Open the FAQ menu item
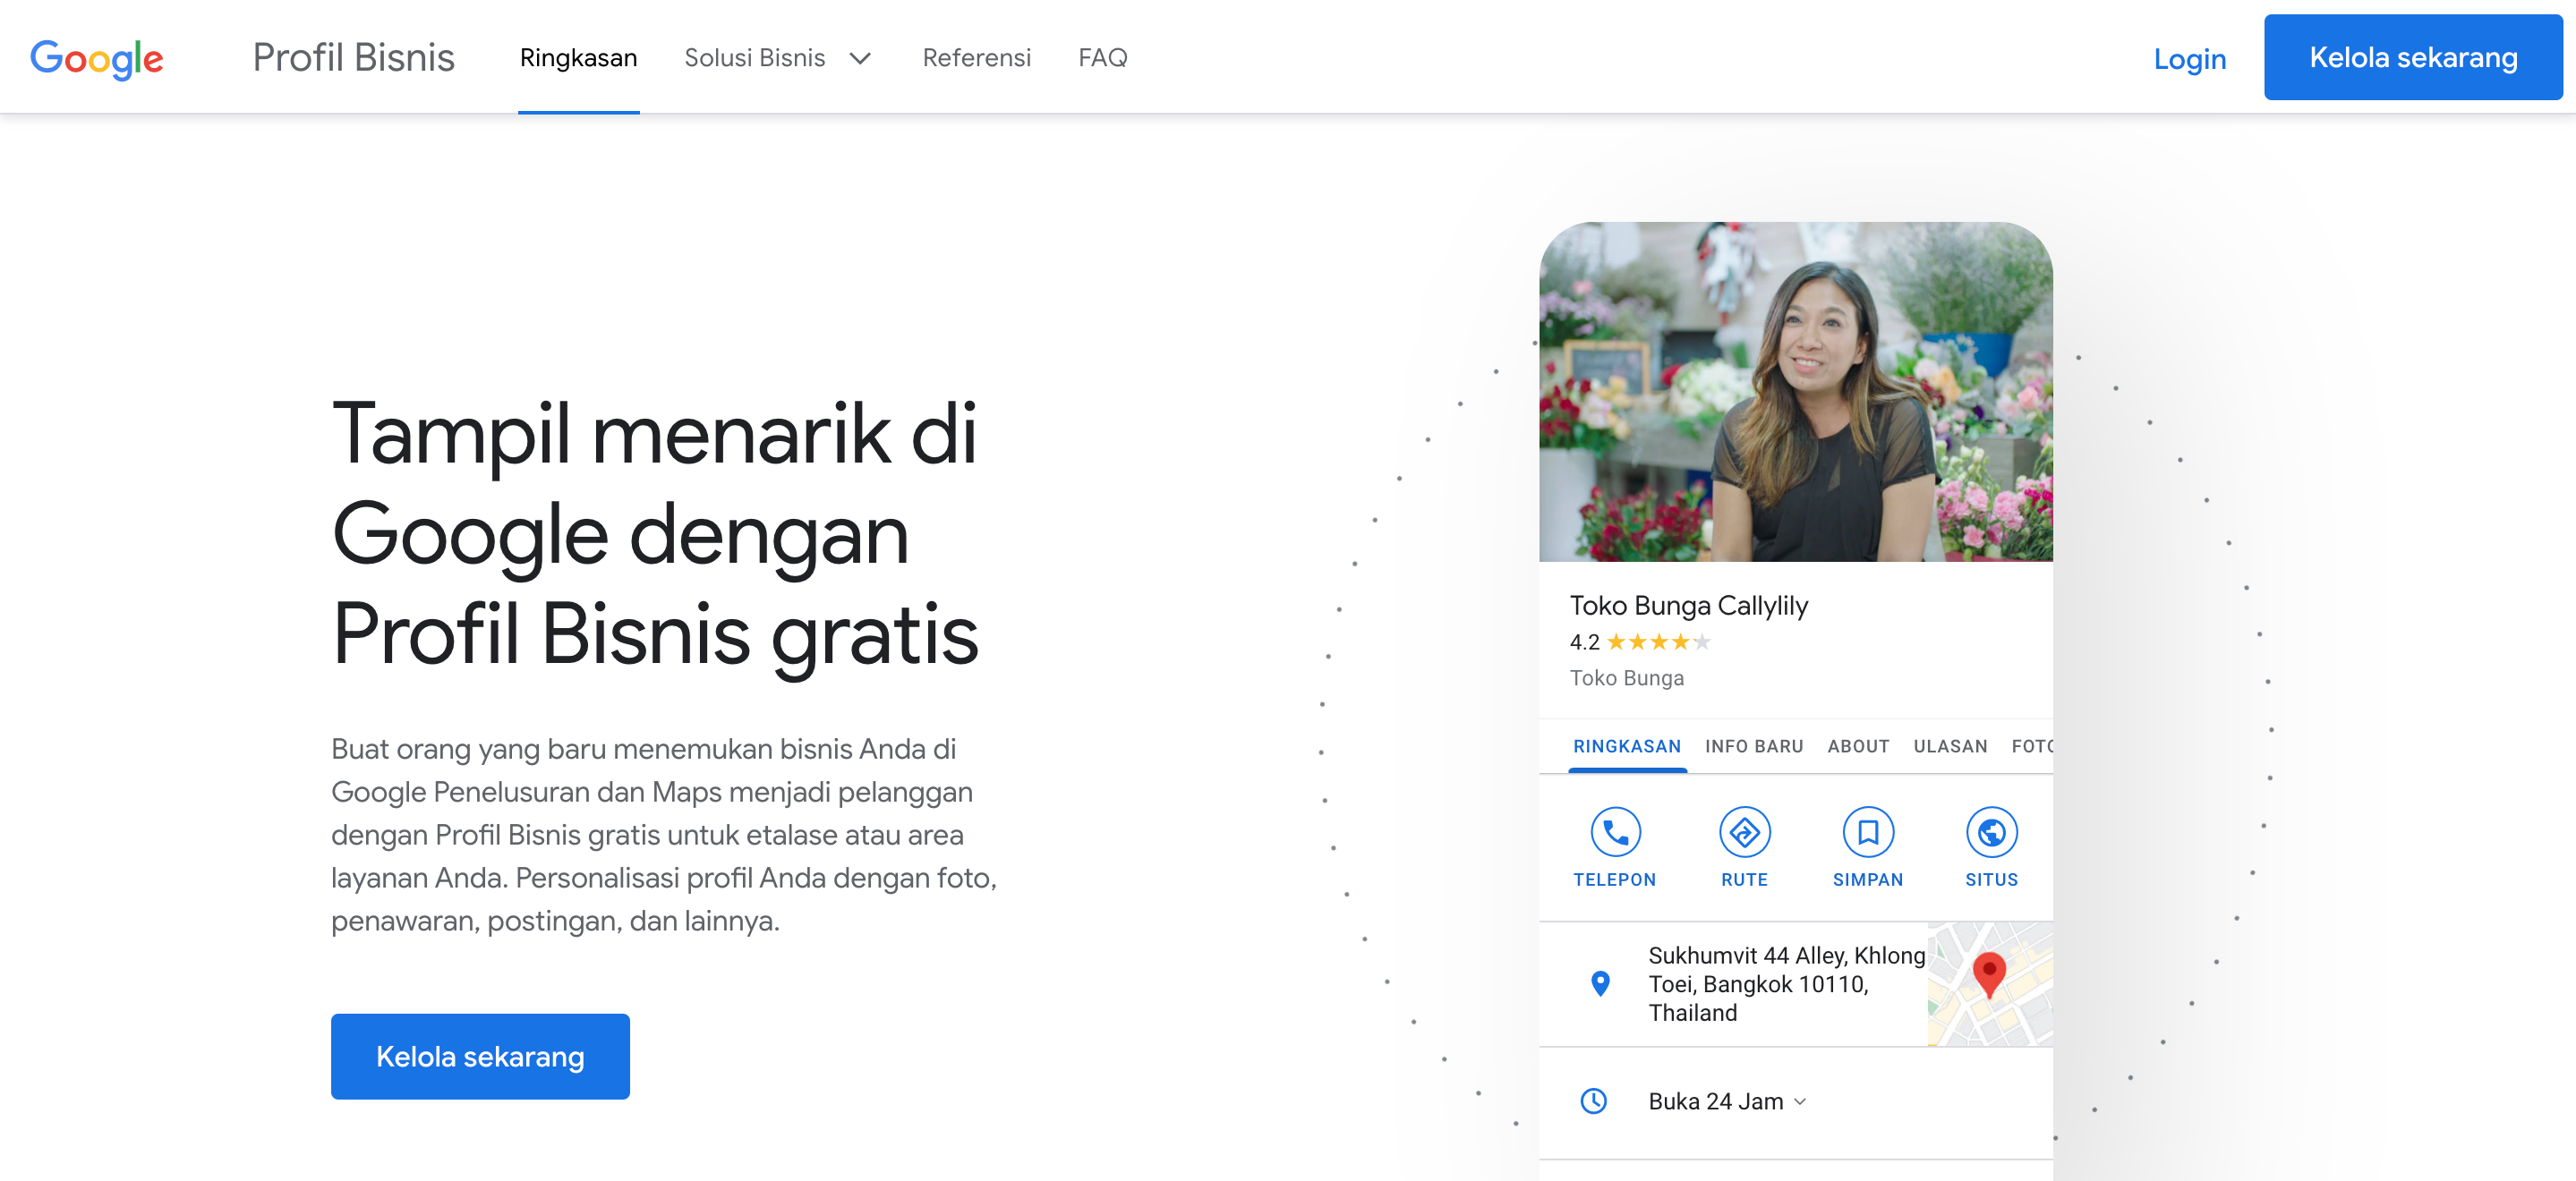 tap(1102, 58)
